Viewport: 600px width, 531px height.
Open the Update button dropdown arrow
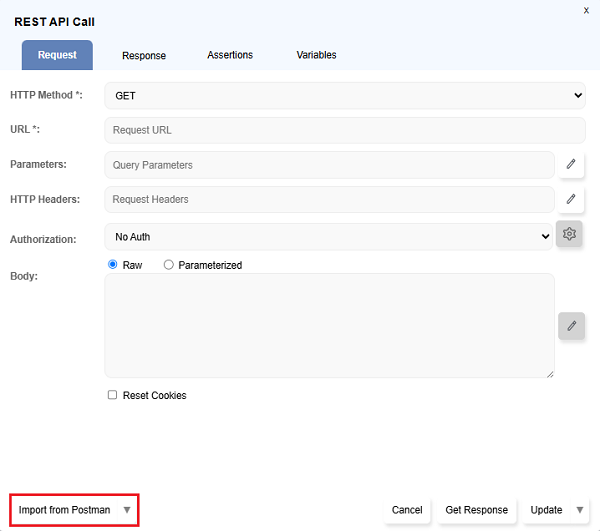[578, 510]
